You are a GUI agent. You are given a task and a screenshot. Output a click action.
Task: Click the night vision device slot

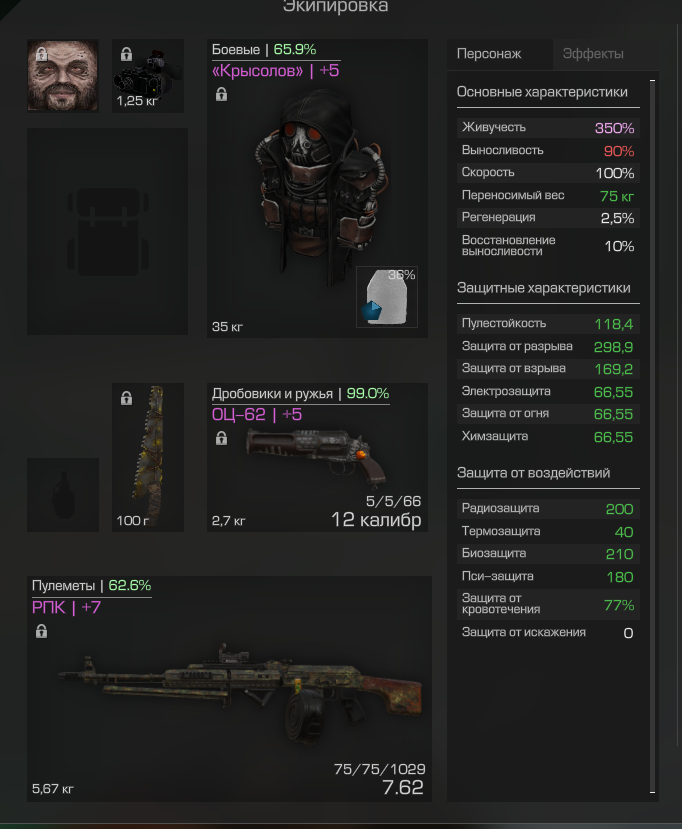[148, 76]
